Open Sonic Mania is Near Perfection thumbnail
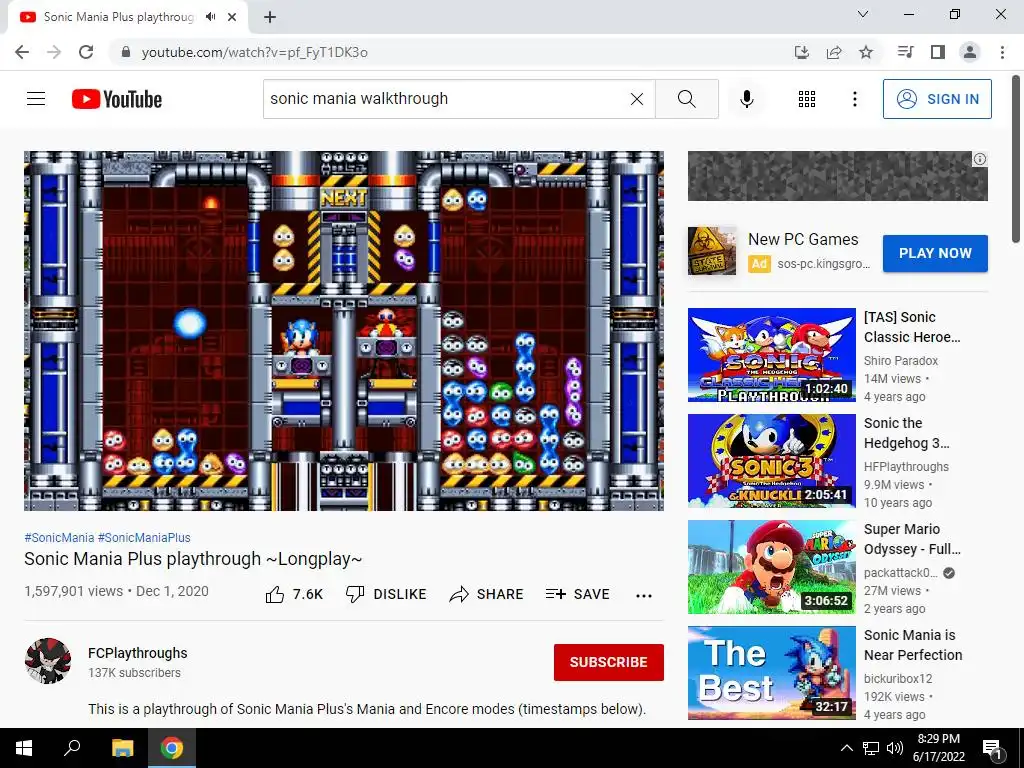The image size is (1024, 768). point(771,673)
